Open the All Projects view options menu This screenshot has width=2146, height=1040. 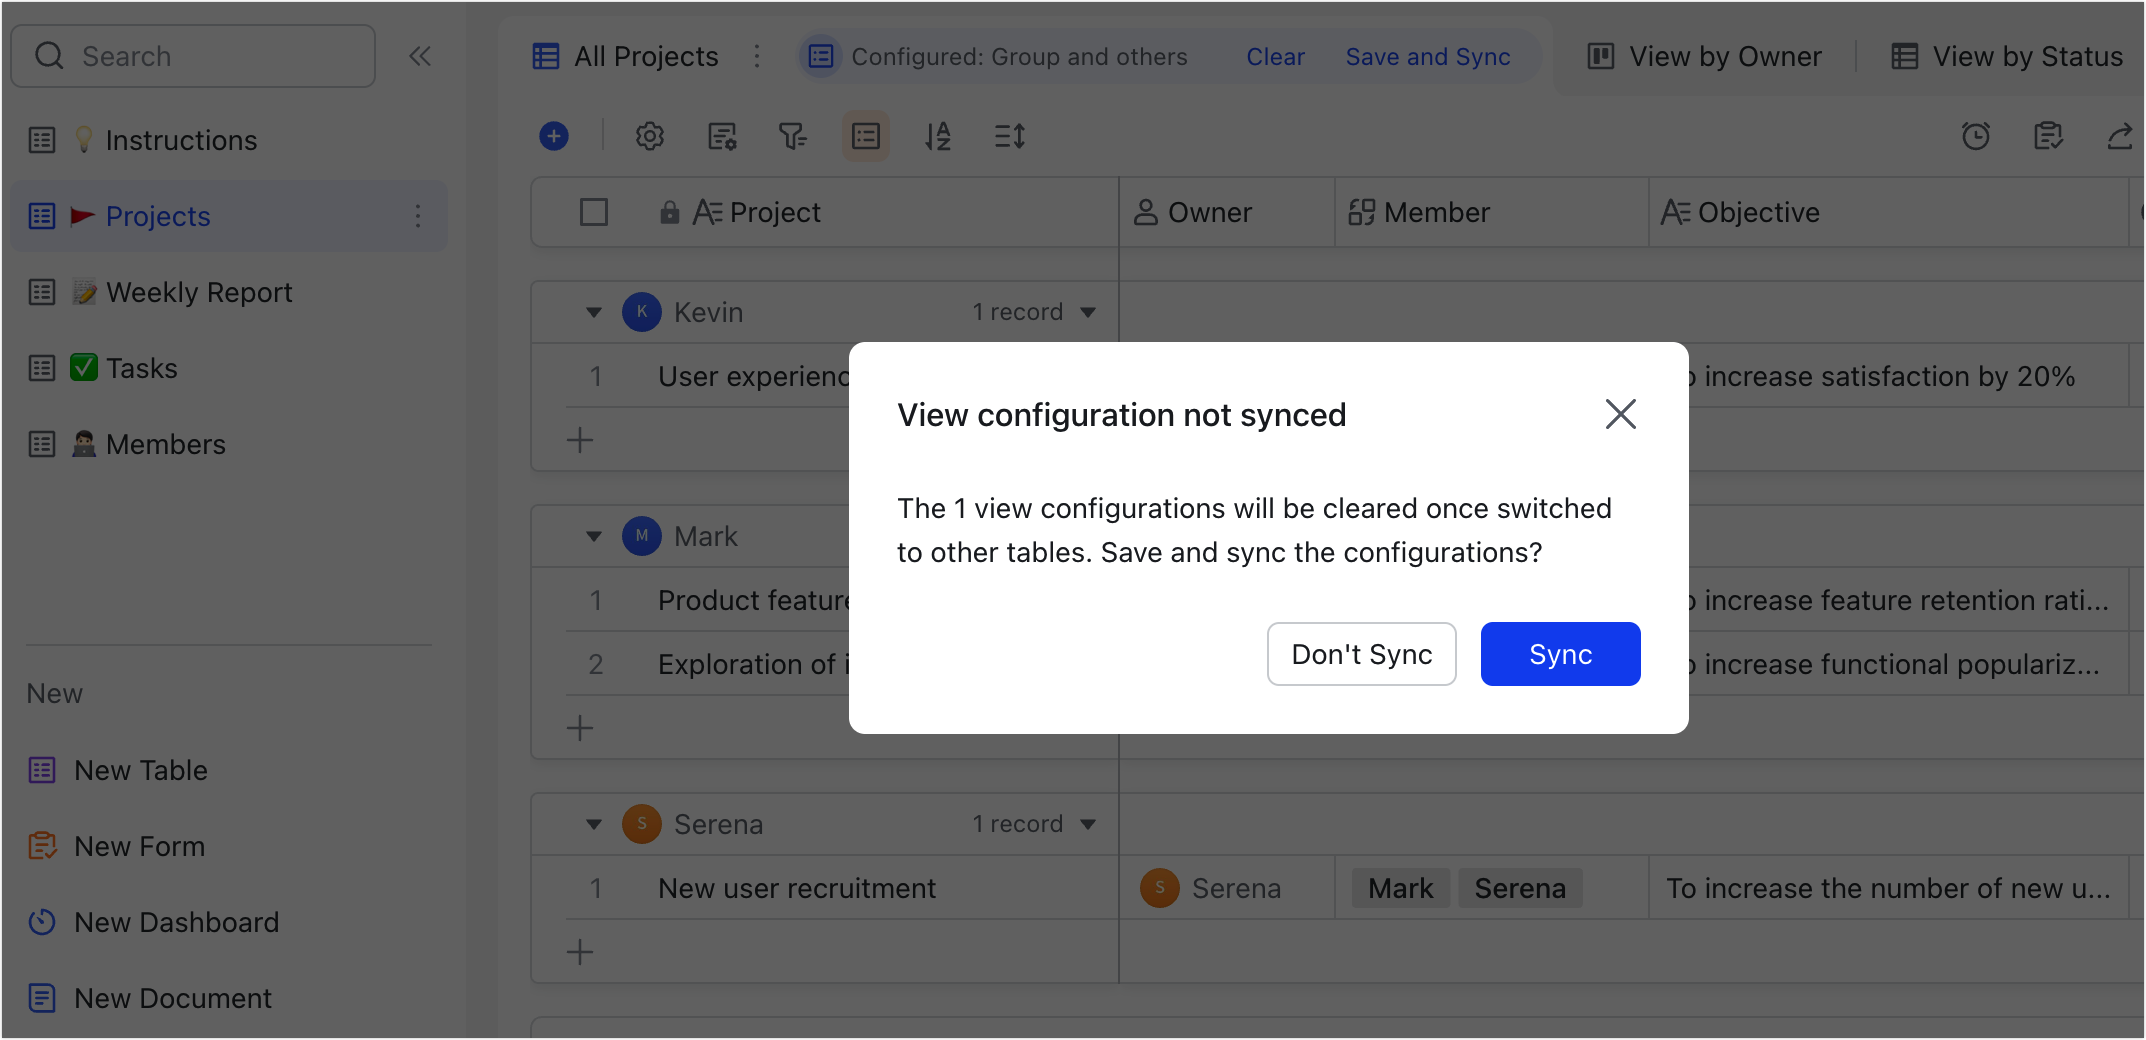tap(757, 57)
